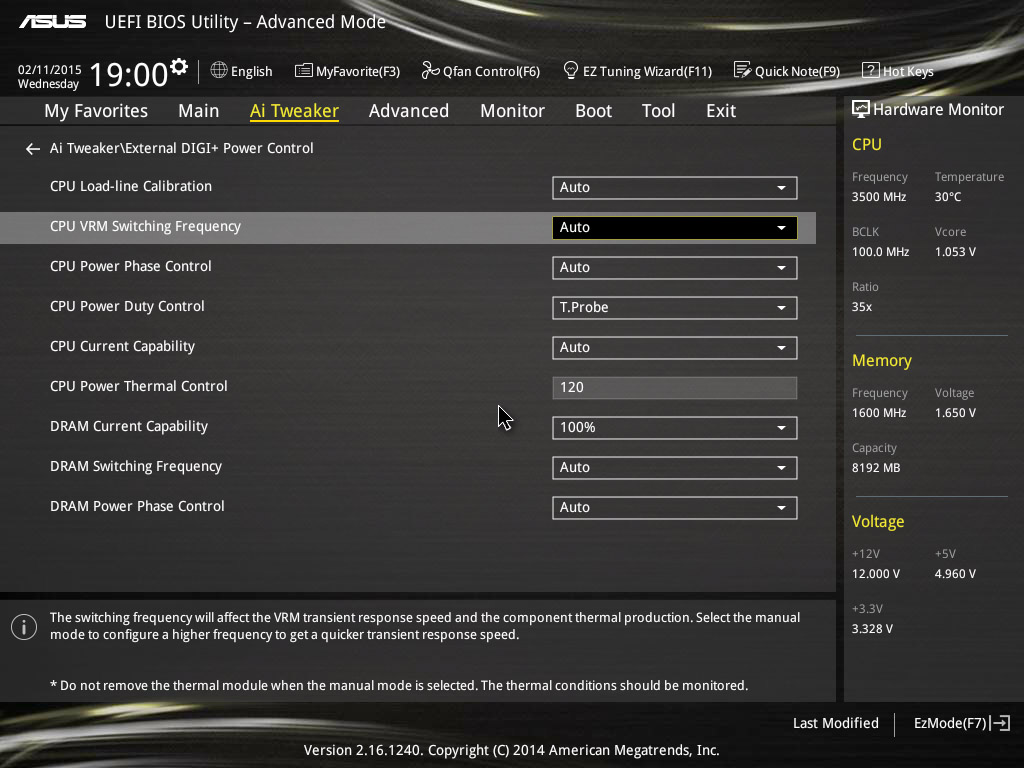Click the 19:00 clock display
Image resolution: width=1024 pixels, height=768 pixels.
(x=129, y=74)
